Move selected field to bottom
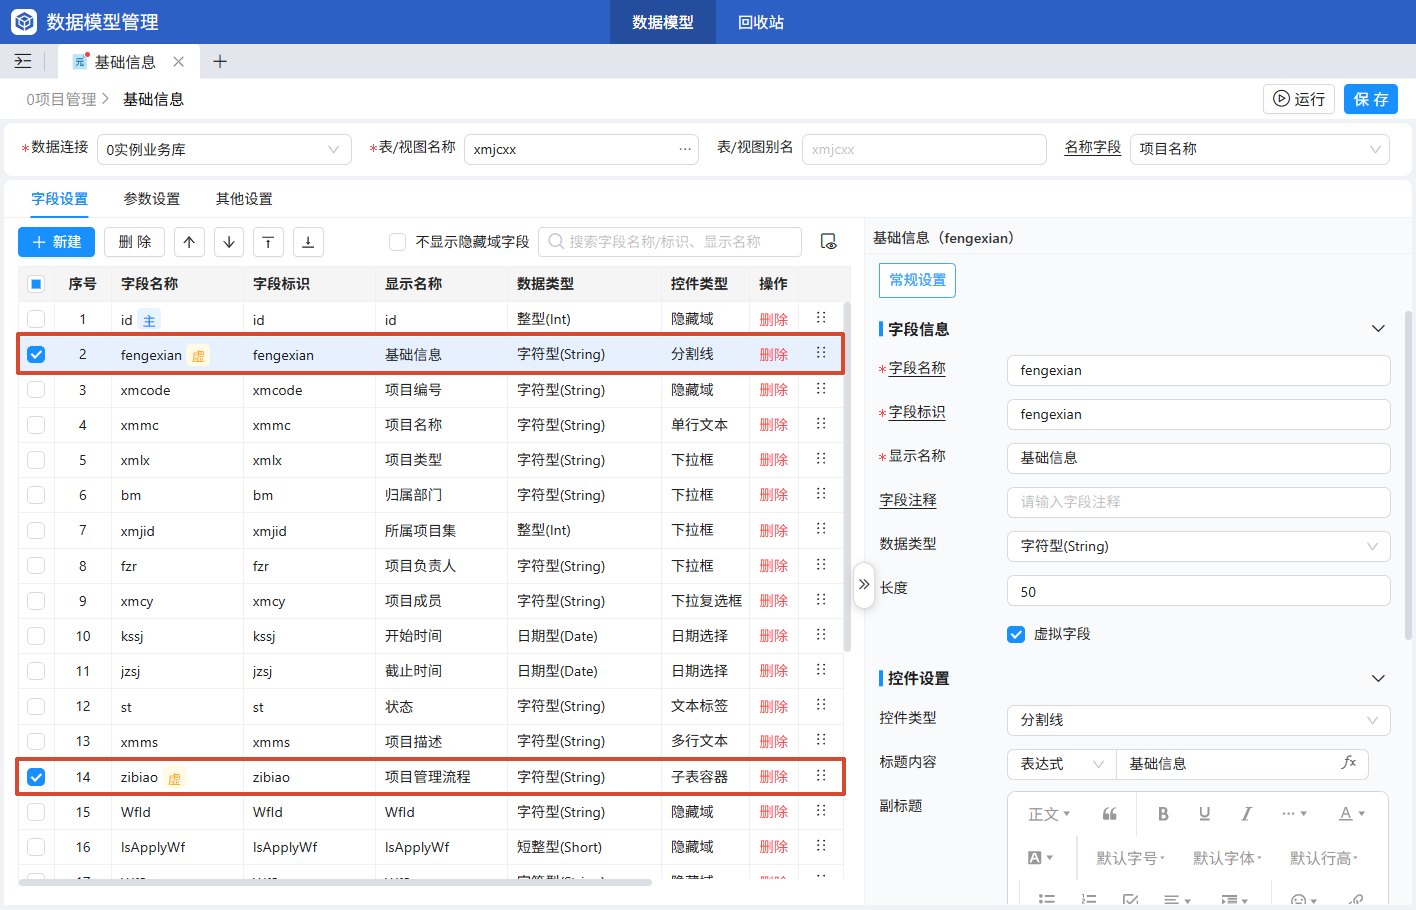Image resolution: width=1416 pixels, height=910 pixels. (308, 242)
